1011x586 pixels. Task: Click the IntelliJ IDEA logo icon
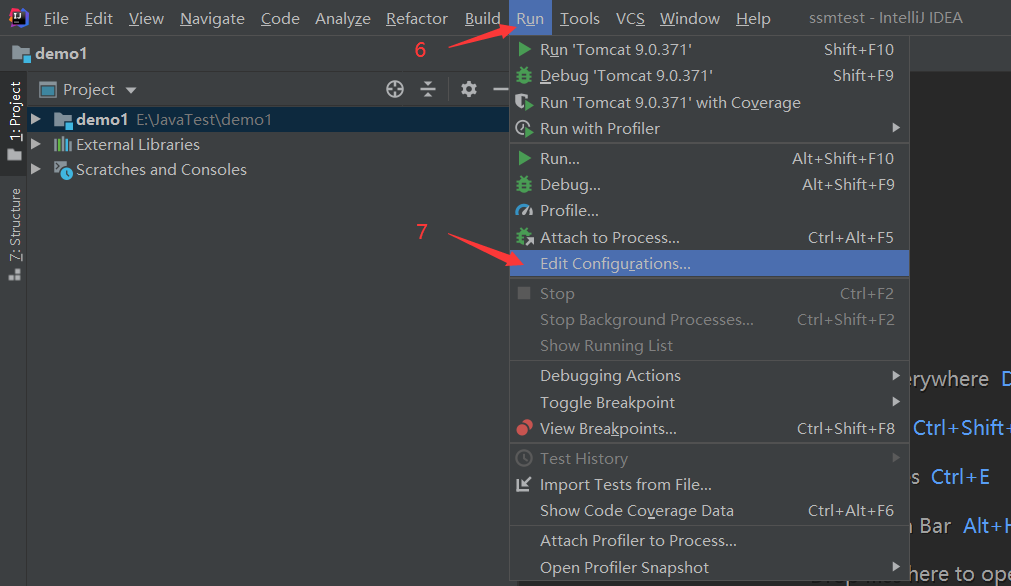point(18,17)
